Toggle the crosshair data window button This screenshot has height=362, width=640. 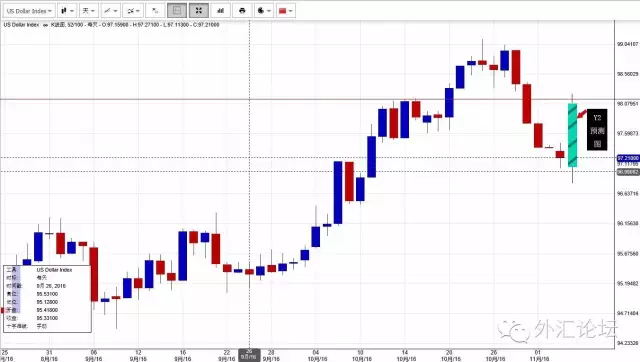(177, 11)
